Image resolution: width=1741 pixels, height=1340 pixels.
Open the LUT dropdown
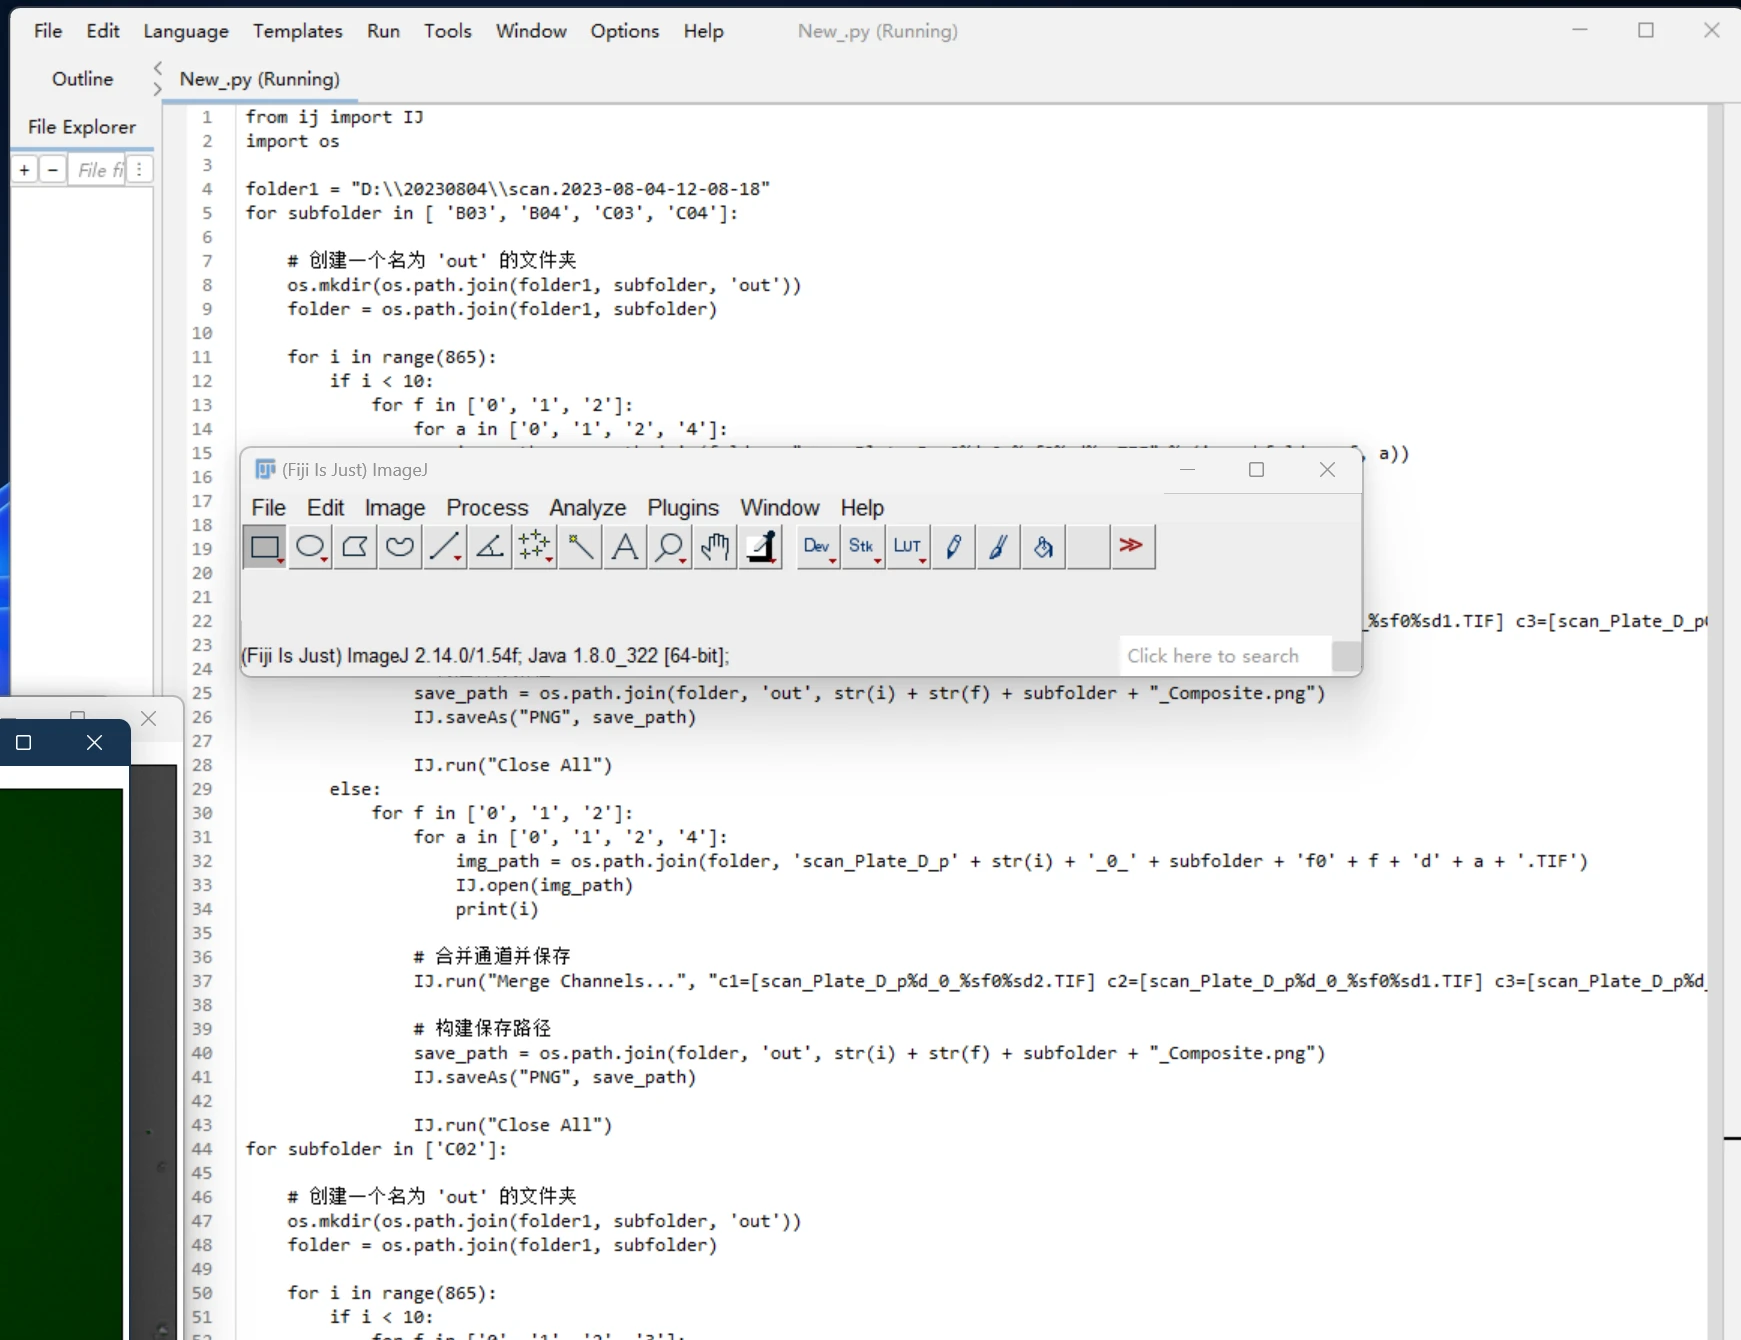(907, 547)
